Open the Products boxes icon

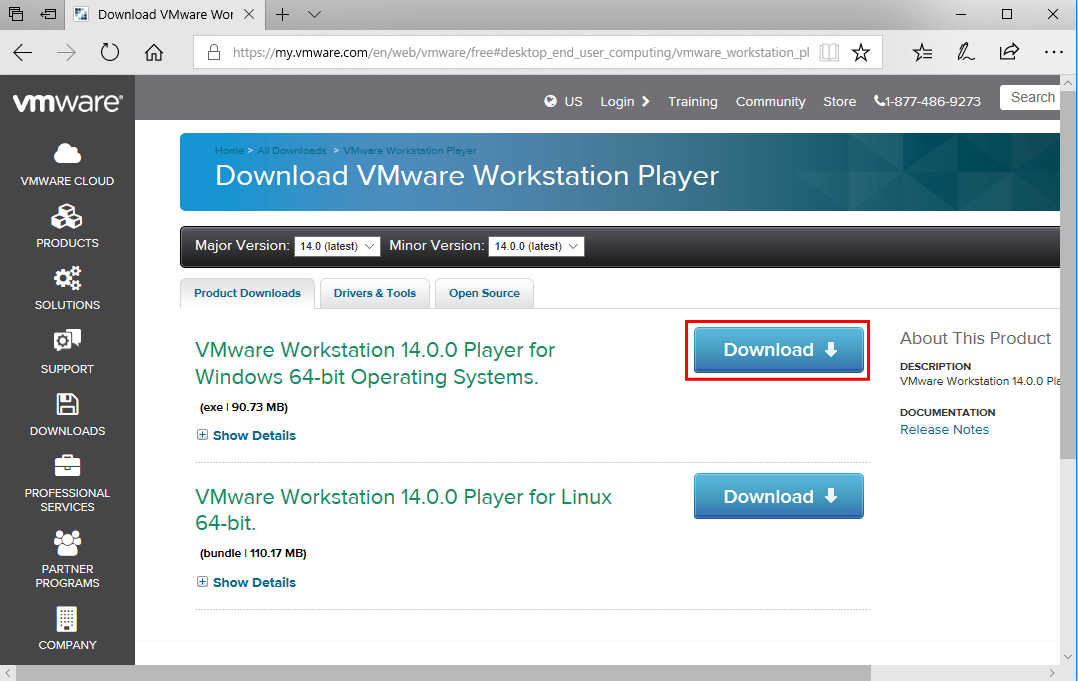[x=67, y=216]
